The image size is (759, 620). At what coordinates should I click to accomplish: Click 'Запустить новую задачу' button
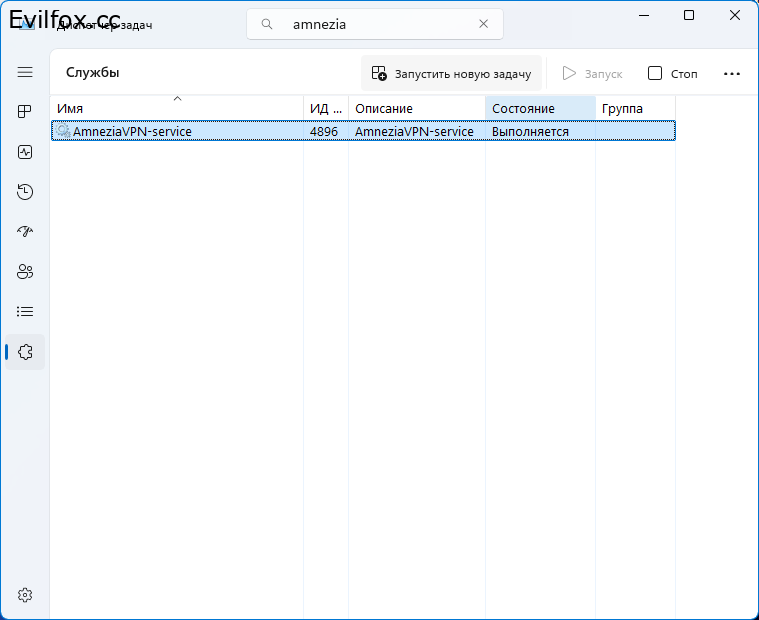[451, 74]
